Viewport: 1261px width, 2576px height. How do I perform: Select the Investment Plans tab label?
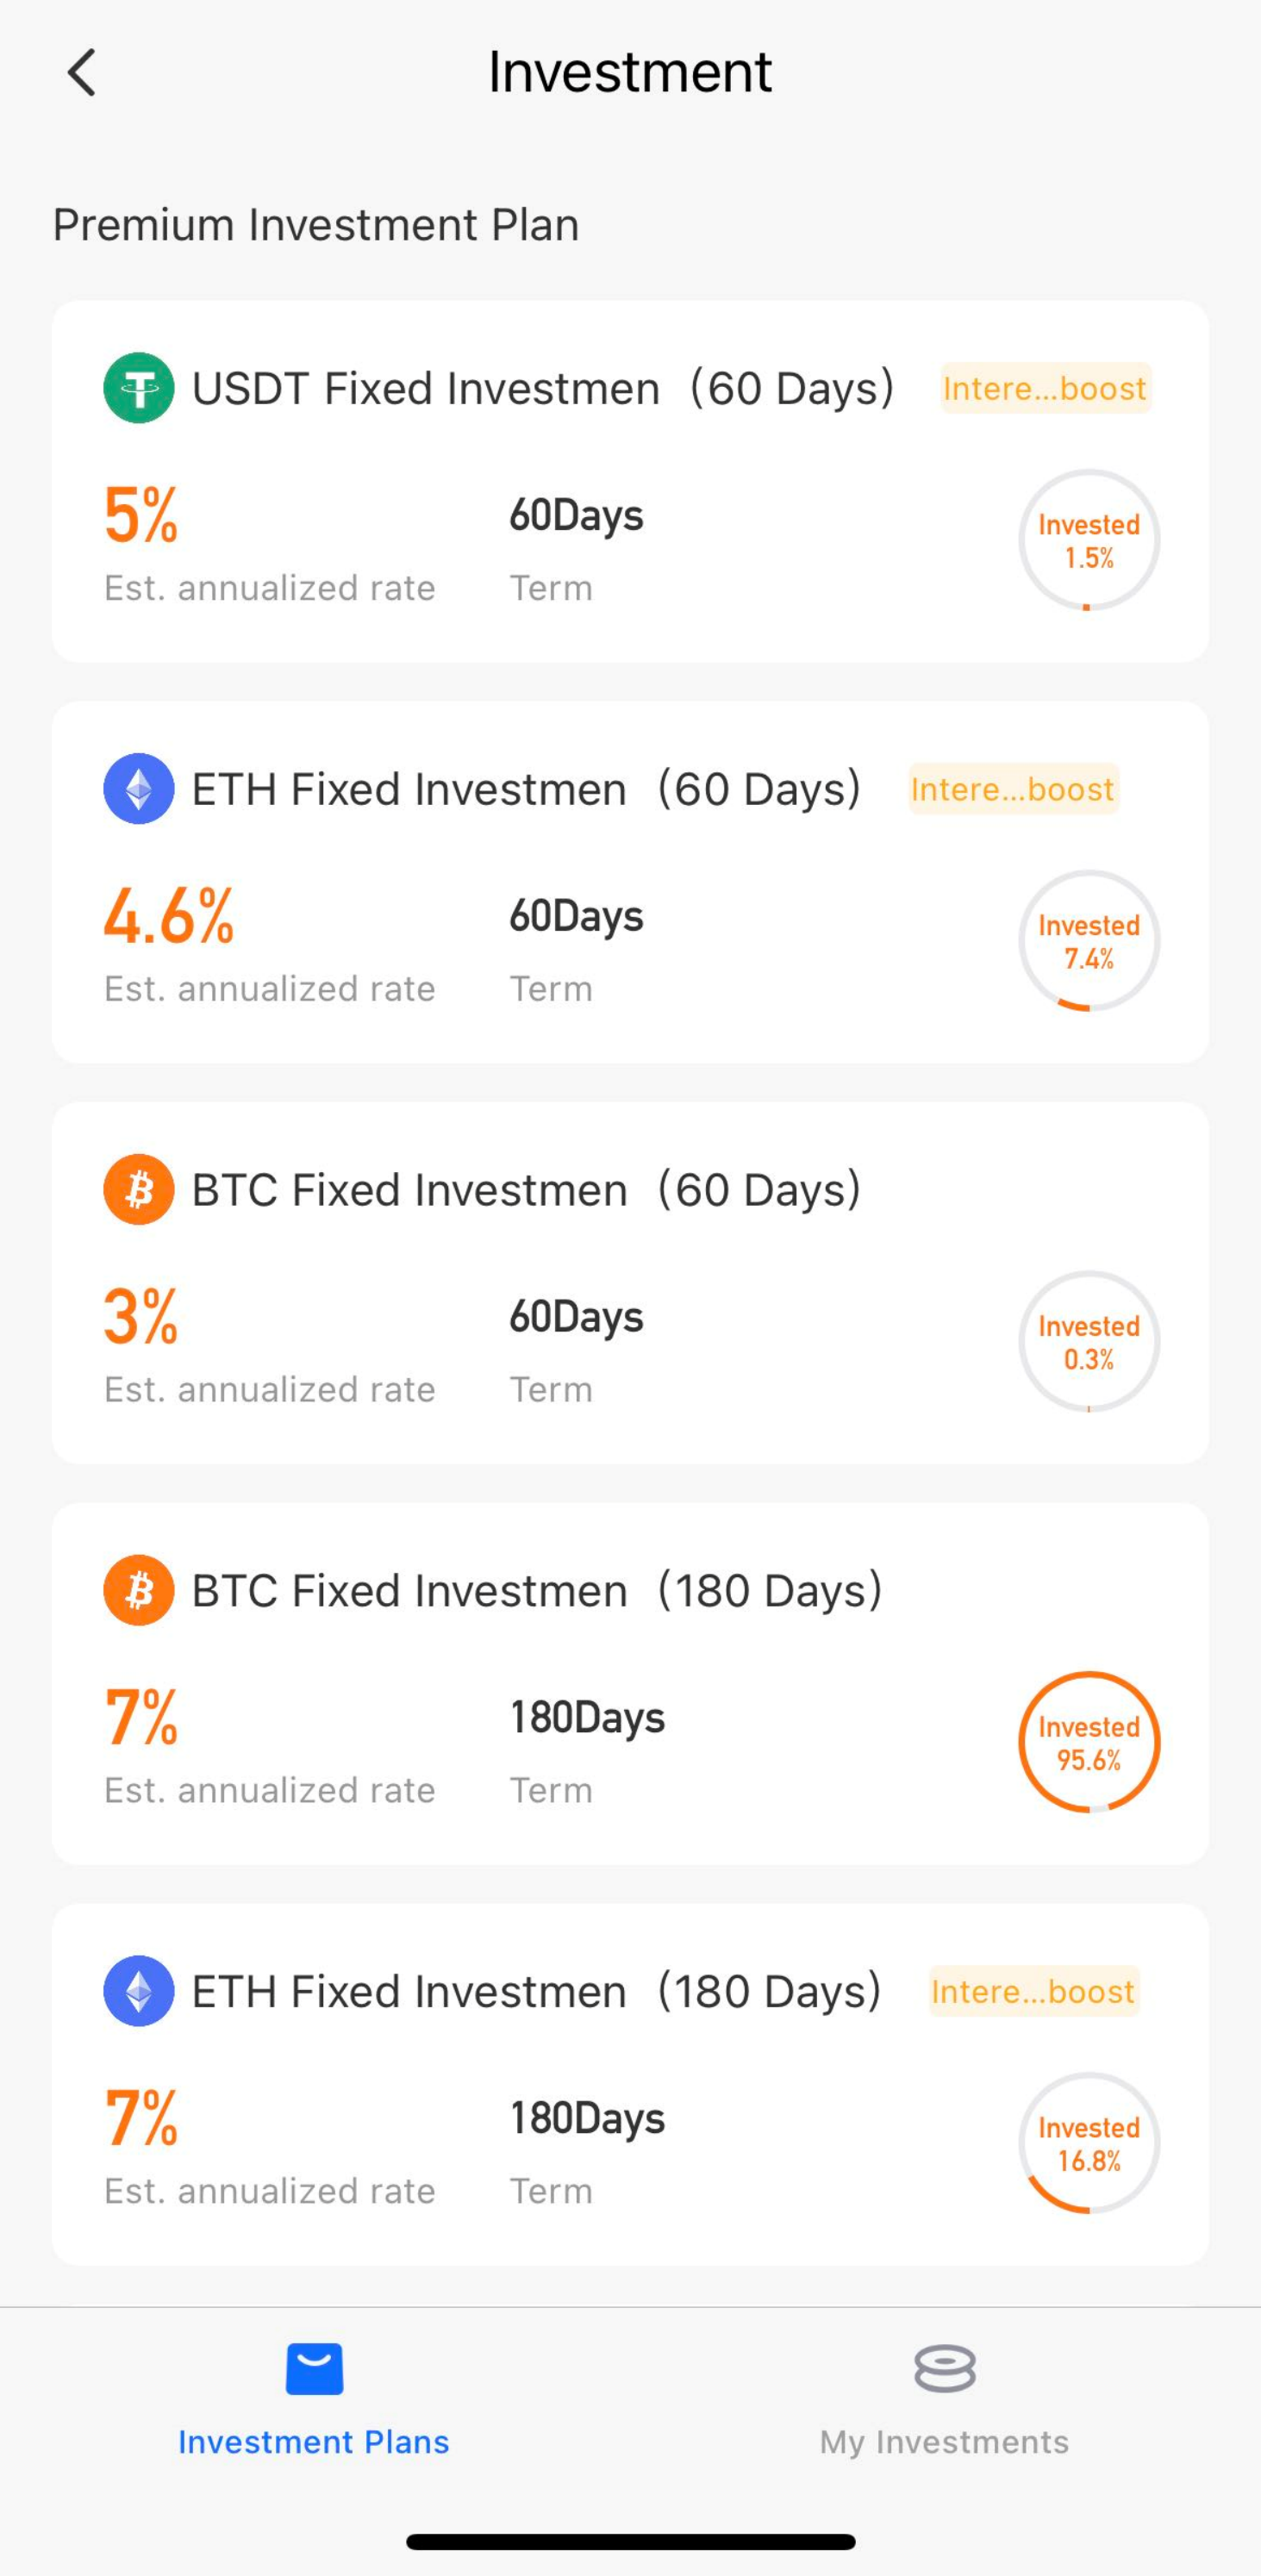tap(314, 2441)
